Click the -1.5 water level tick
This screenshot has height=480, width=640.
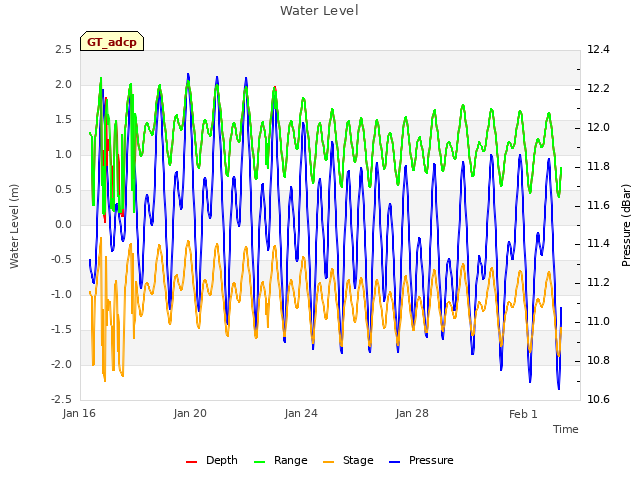pyautogui.click(x=61, y=329)
